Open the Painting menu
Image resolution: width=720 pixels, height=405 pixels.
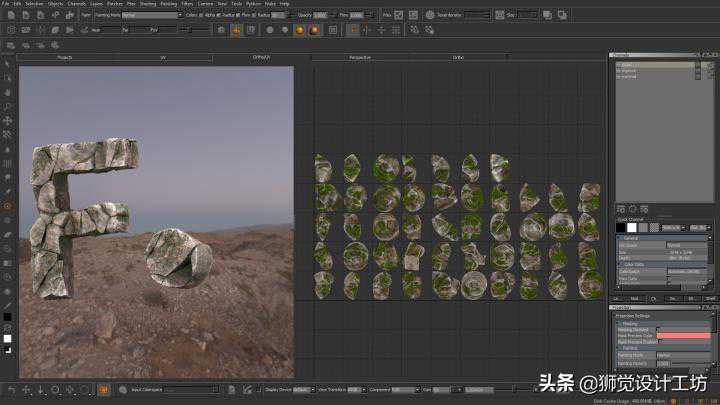[168, 4]
